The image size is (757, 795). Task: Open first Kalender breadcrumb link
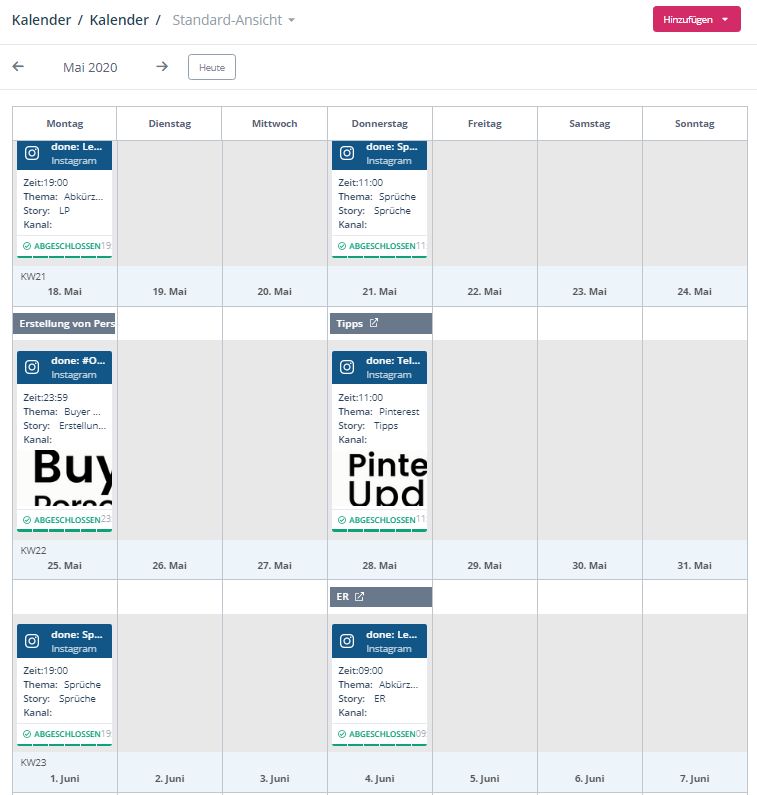pyautogui.click(x=41, y=20)
